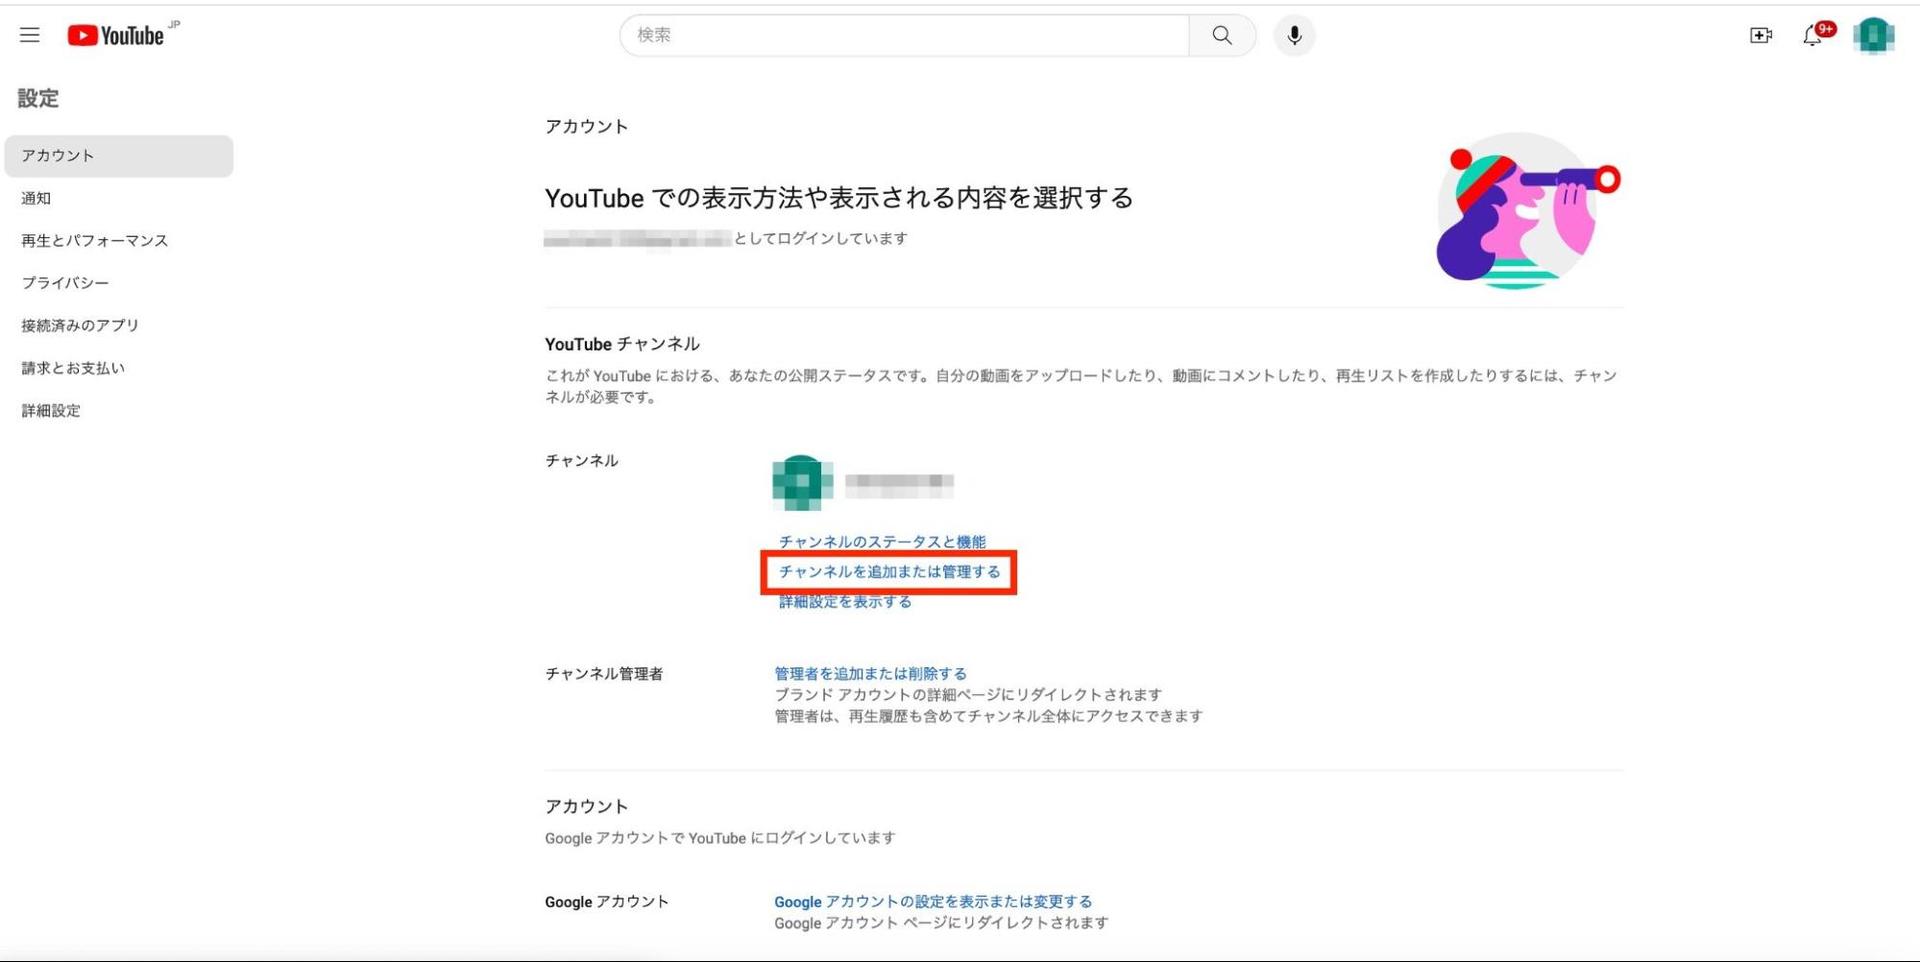Image resolution: width=1920 pixels, height=962 pixels.
Task: Open 詳細設定を表示する link
Action: [x=843, y=601]
